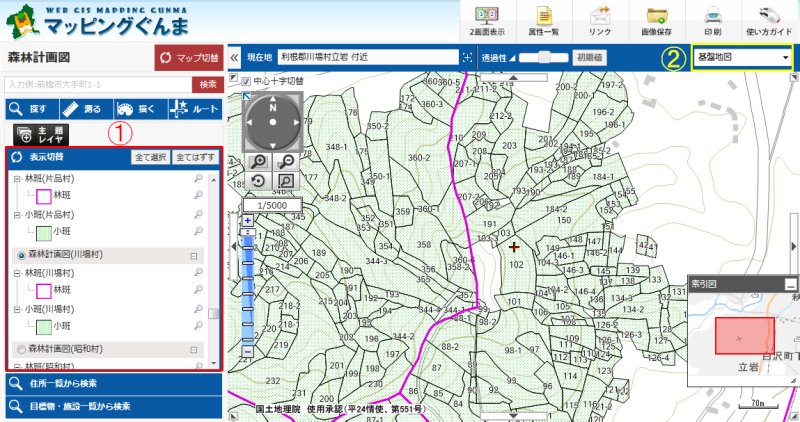Pan south using compass down arrow
Screen dimensions: 800x422
(273, 145)
